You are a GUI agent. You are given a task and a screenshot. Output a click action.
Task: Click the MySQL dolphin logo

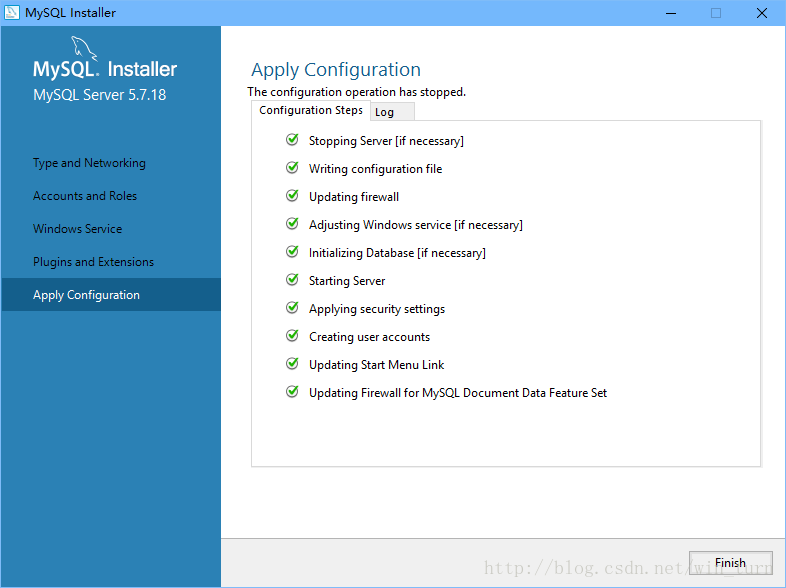[86, 50]
